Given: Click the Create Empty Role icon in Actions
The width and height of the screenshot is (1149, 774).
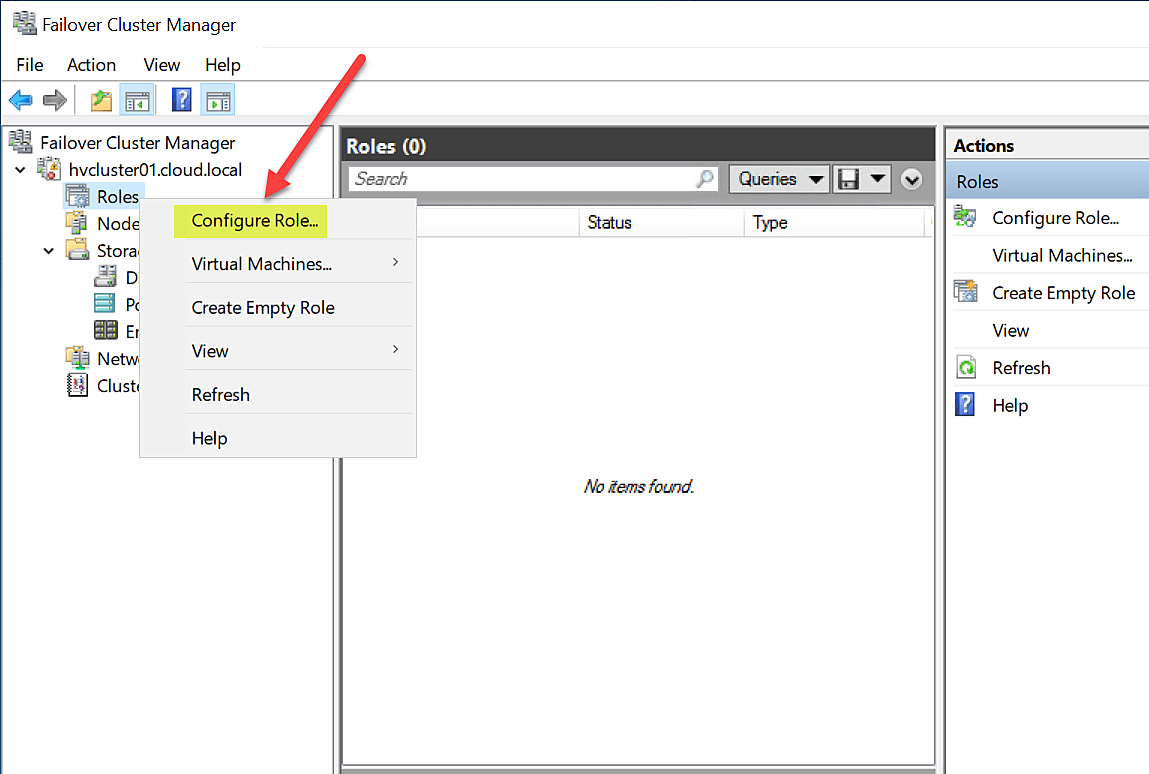Looking at the screenshot, I should [x=965, y=292].
